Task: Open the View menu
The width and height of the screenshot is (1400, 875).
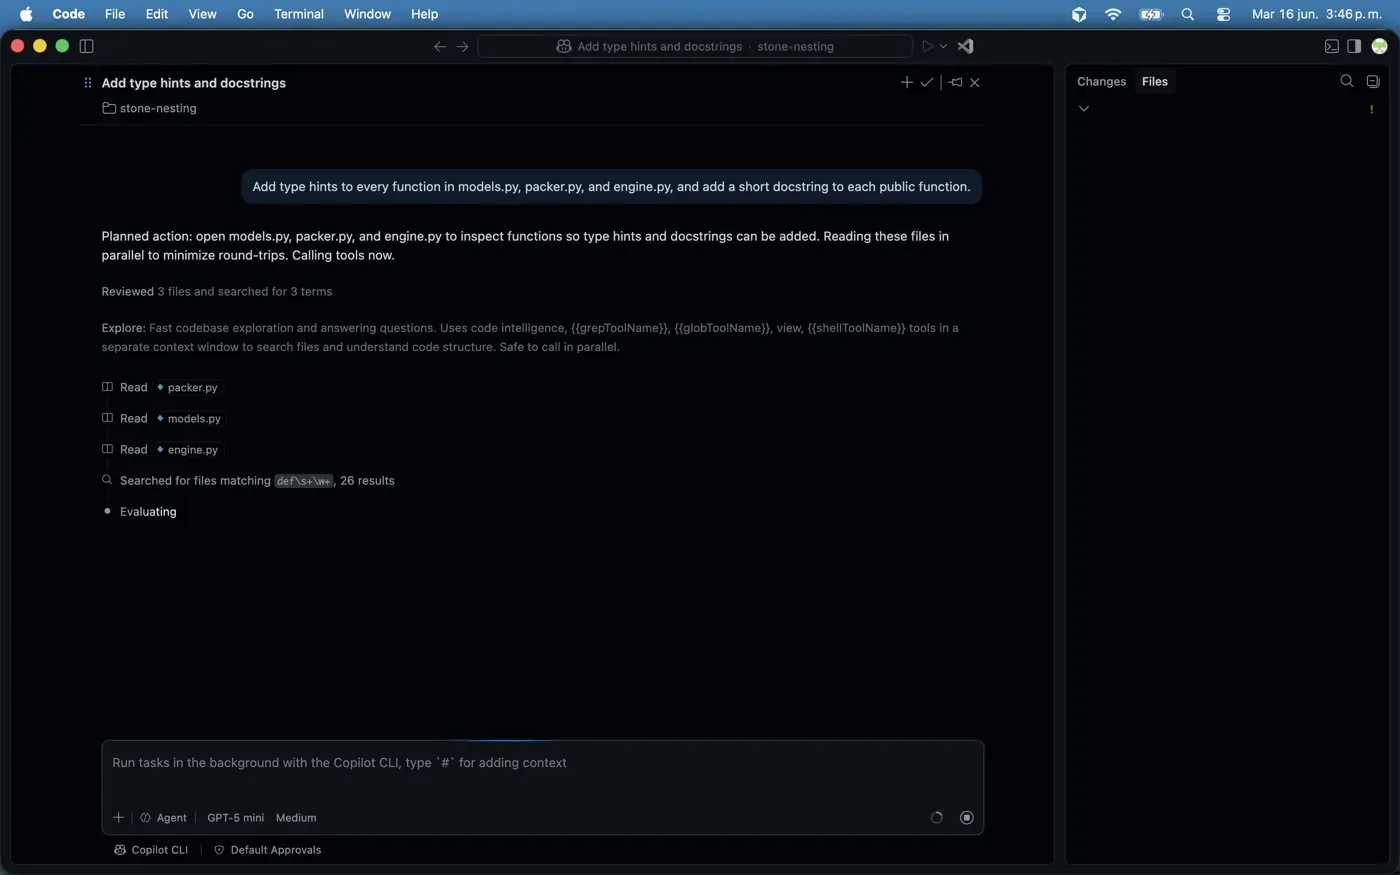Action: [203, 14]
